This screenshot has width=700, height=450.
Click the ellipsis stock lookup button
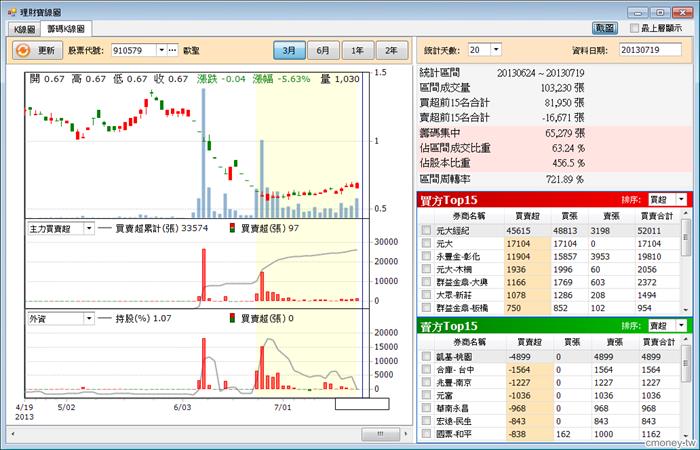pyautogui.click(x=172, y=50)
